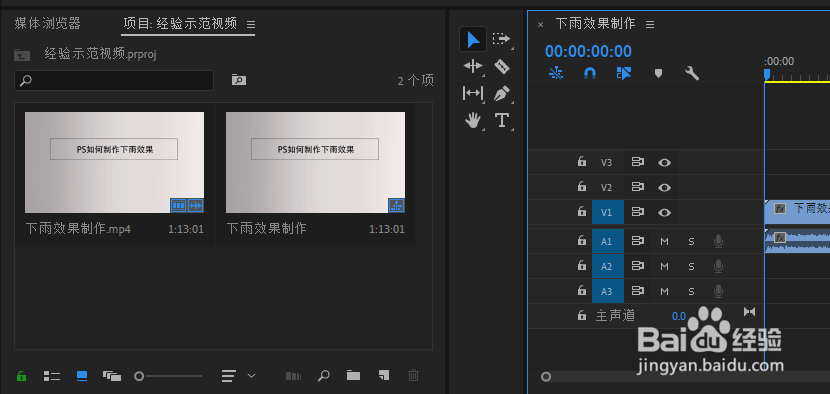
Task: Open timeline display settings wrench
Action: (692, 73)
